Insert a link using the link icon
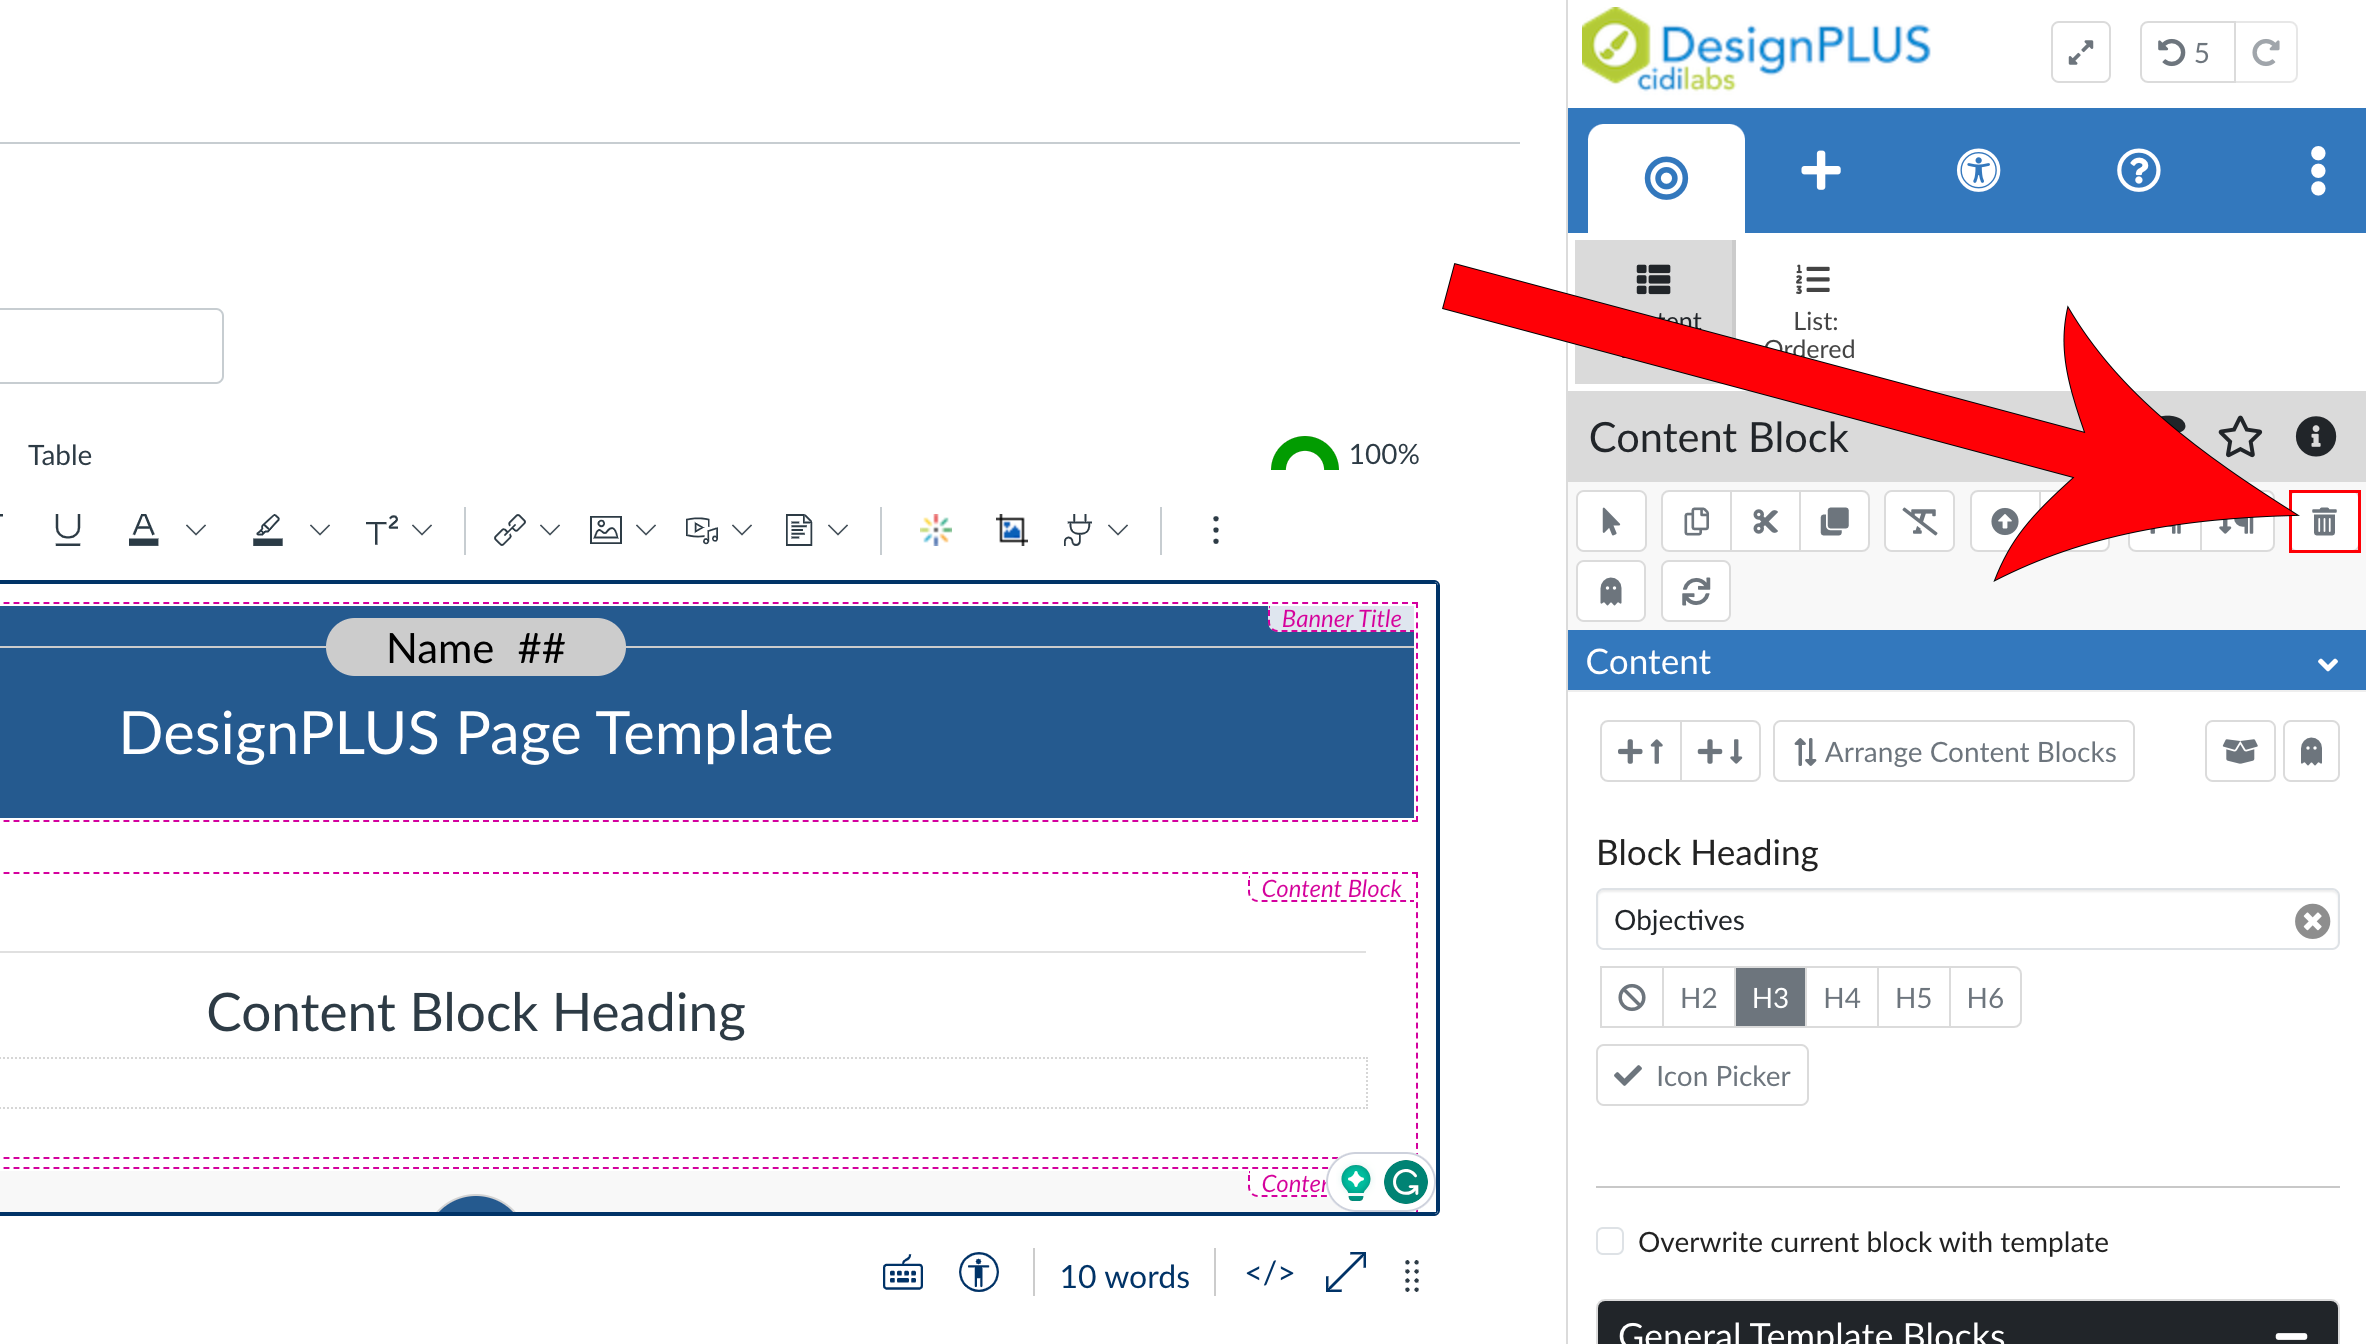 [x=511, y=529]
